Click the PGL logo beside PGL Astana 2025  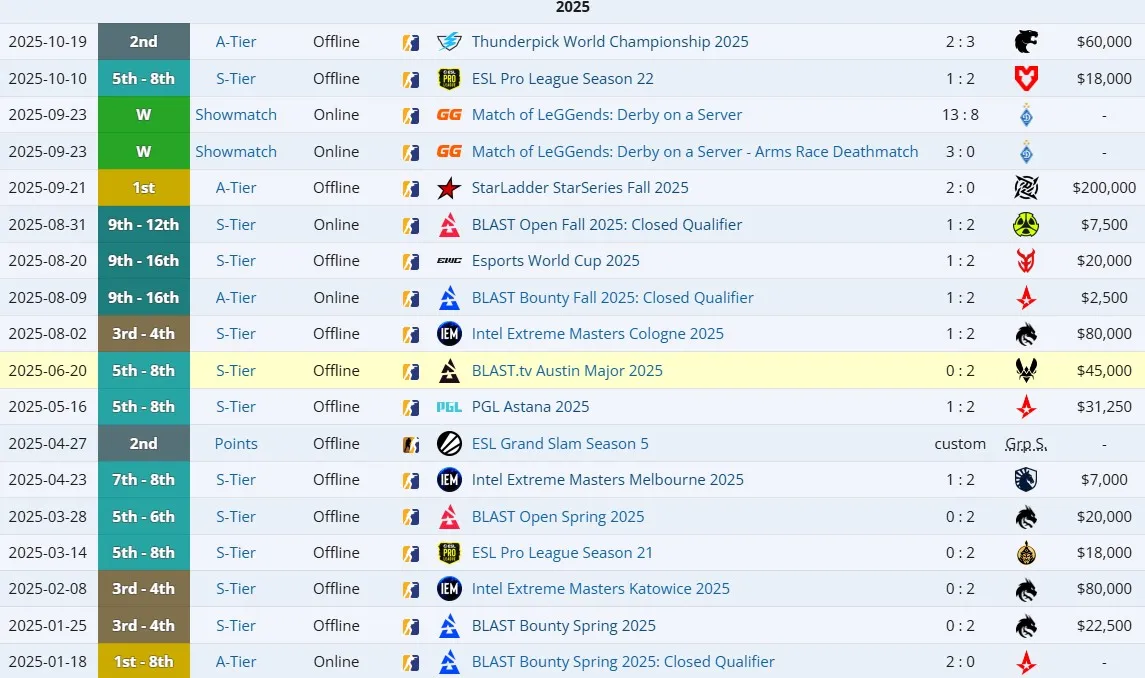pos(449,407)
